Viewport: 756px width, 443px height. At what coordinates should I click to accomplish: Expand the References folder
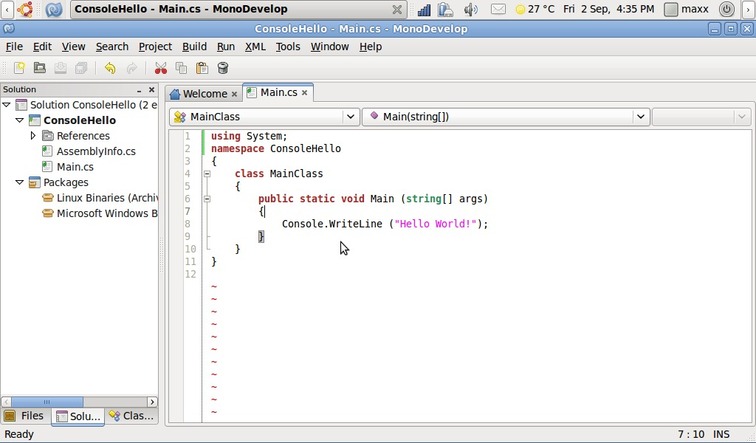[x=33, y=135]
